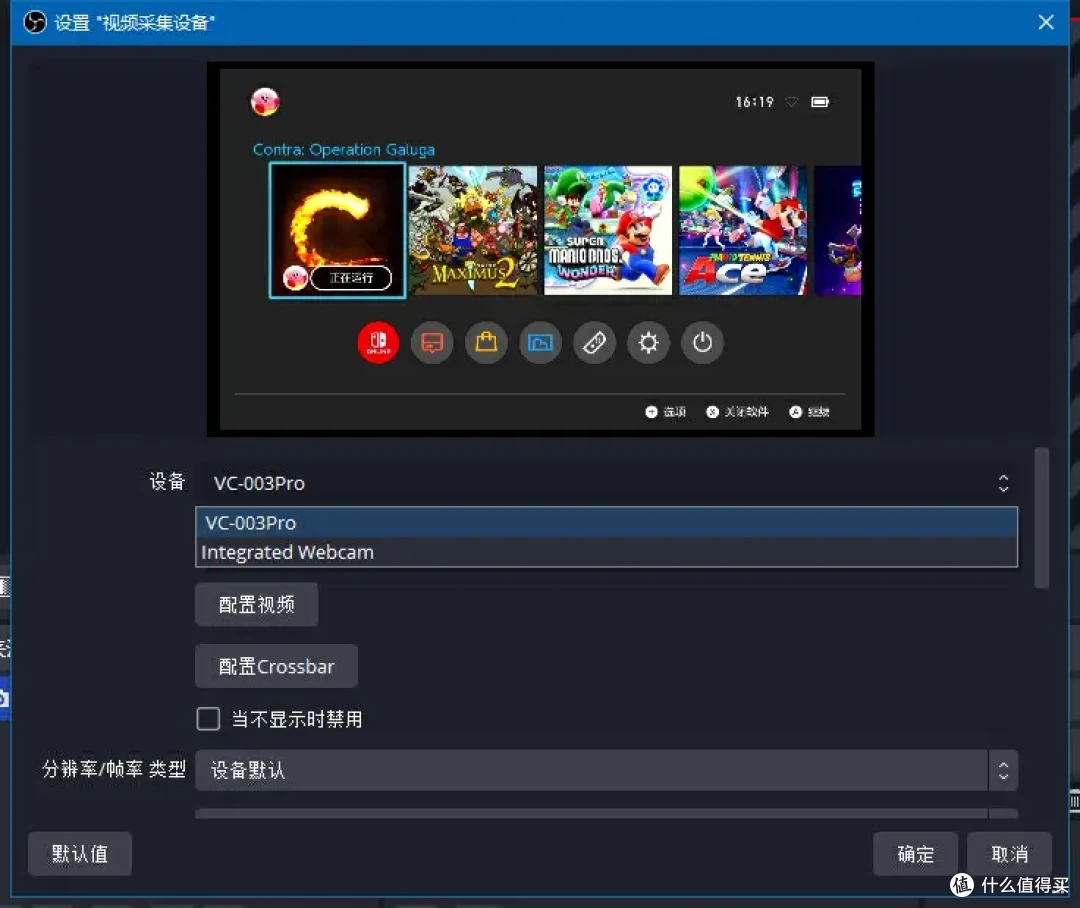Click the properties panel vertical scrollbar
The height and width of the screenshot is (908, 1080).
click(1042, 518)
